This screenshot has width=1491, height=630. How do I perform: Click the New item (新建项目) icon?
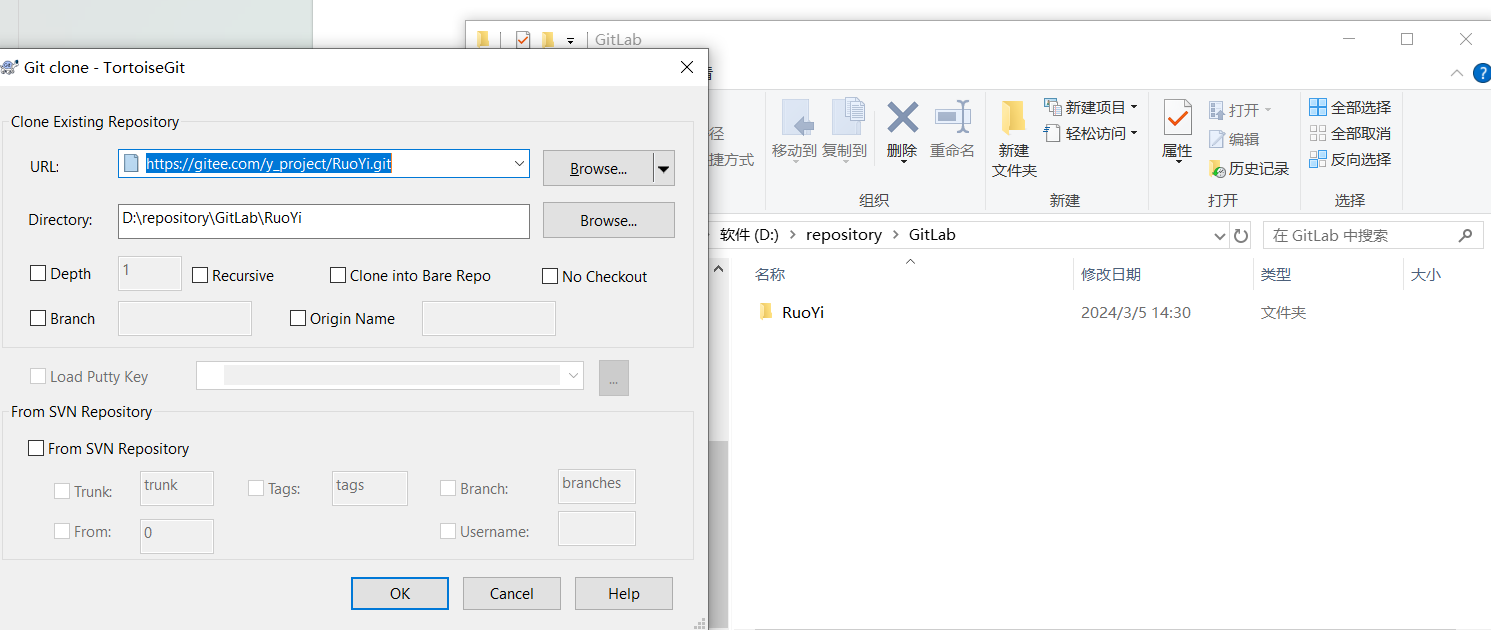click(1053, 107)
